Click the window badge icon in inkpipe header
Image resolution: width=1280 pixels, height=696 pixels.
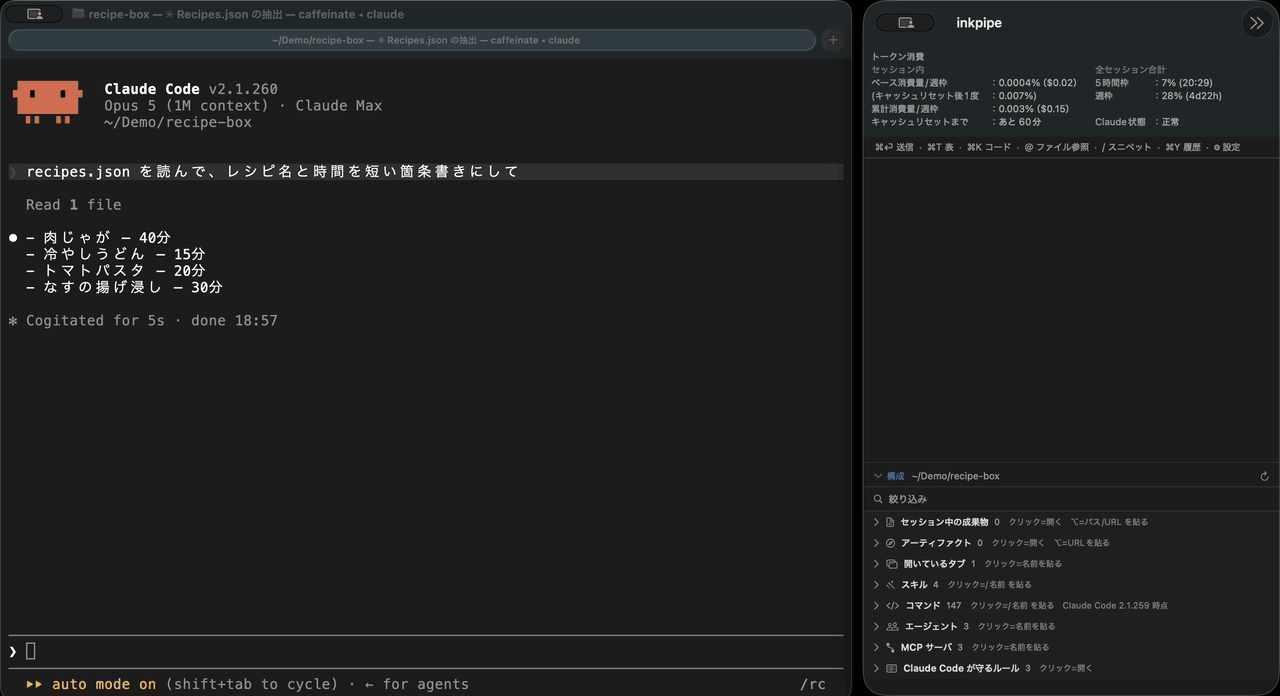click(x=906, y=23)
